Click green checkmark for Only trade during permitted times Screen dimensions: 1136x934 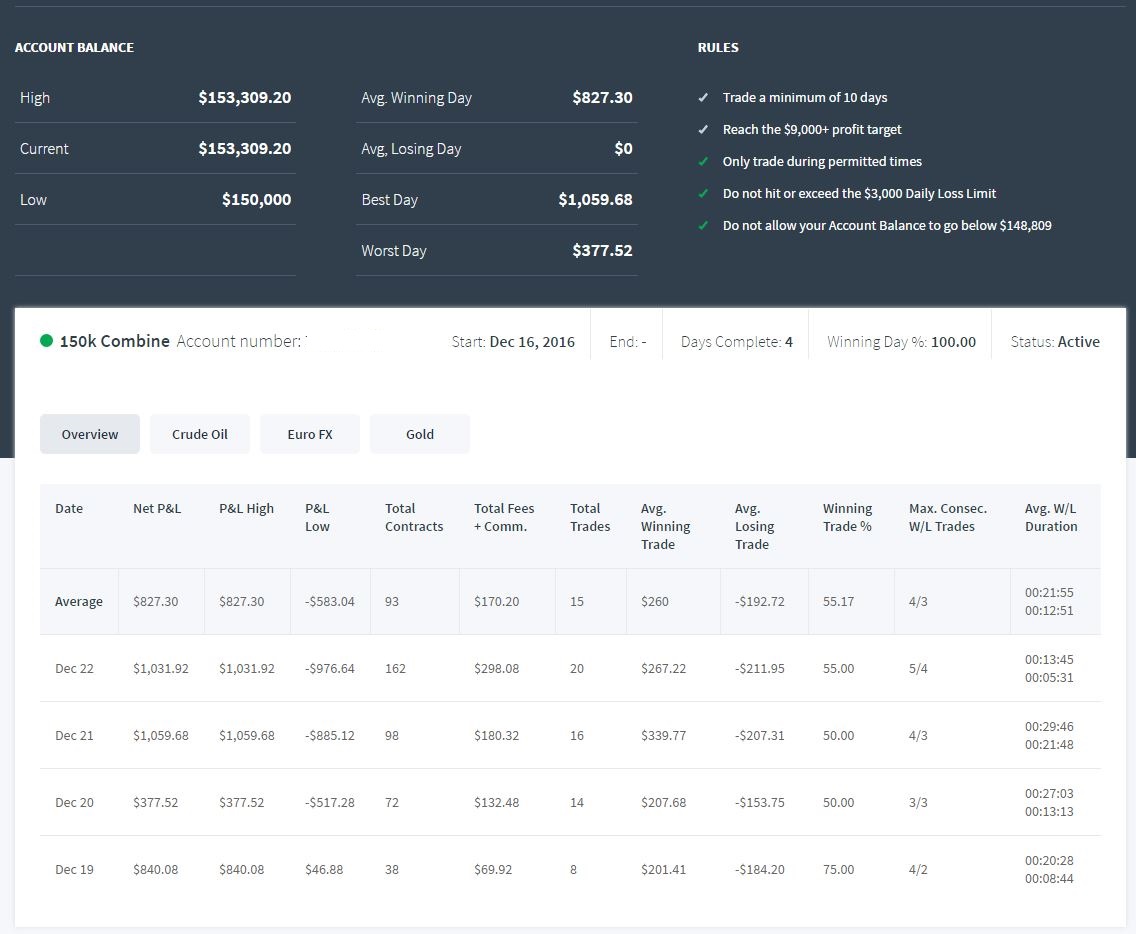[703, 162]
